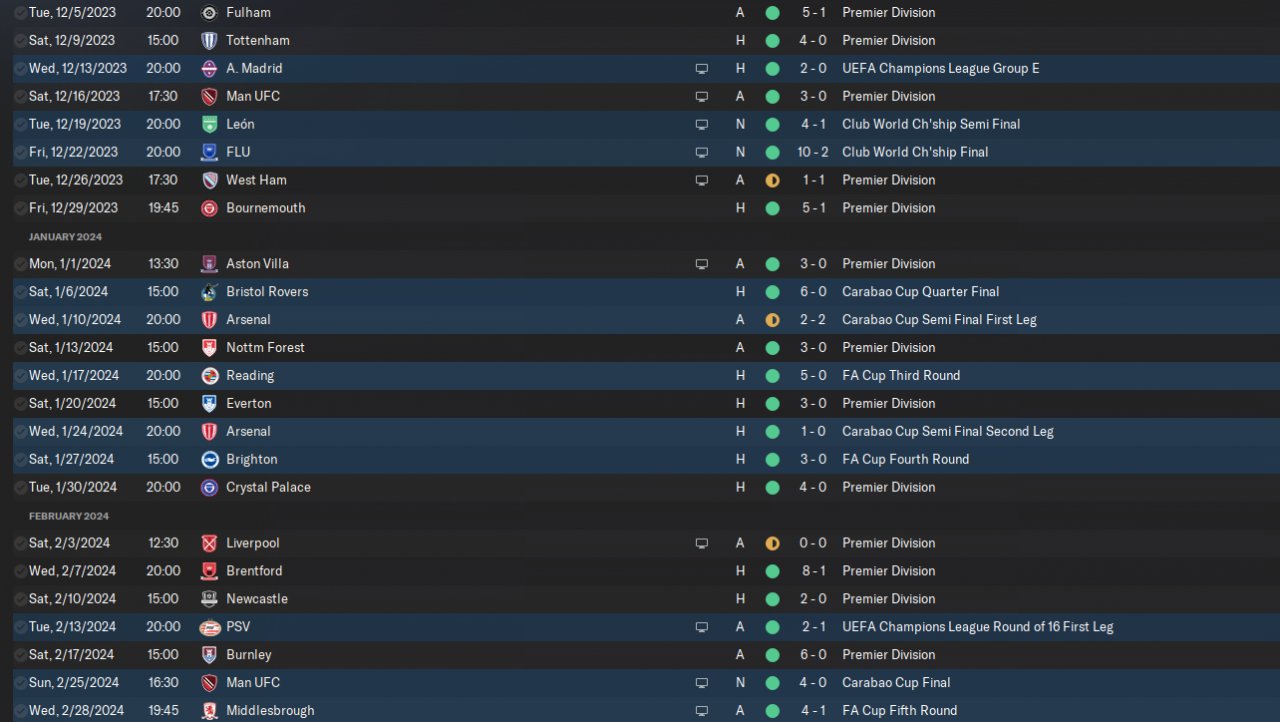Click the TV broadcast icon on A. Madrid row
Screen dimensions: 1280x722
[x=702, y=69]
